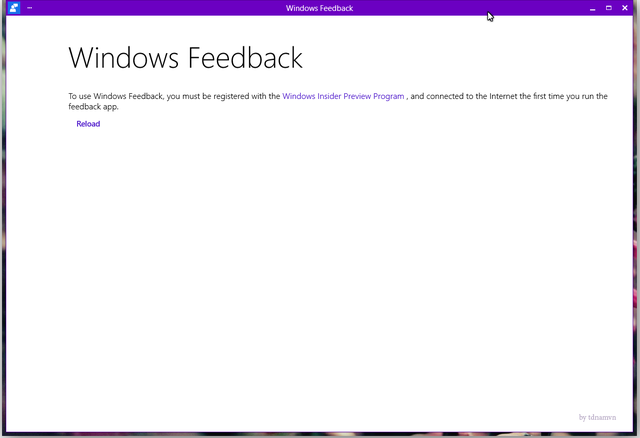Viewport: 640px width, 438px height.
Task: Click the small dash menu beside app icon
Action: (29, 7)
